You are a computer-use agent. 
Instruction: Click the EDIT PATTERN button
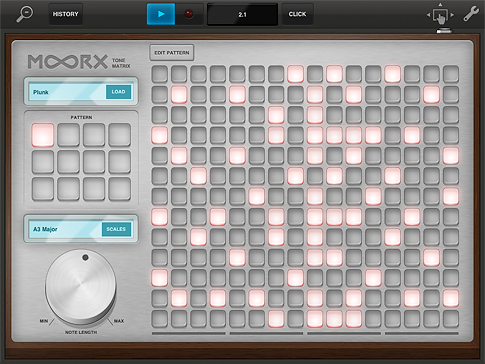pyautogui.click(x=172, y=53)
